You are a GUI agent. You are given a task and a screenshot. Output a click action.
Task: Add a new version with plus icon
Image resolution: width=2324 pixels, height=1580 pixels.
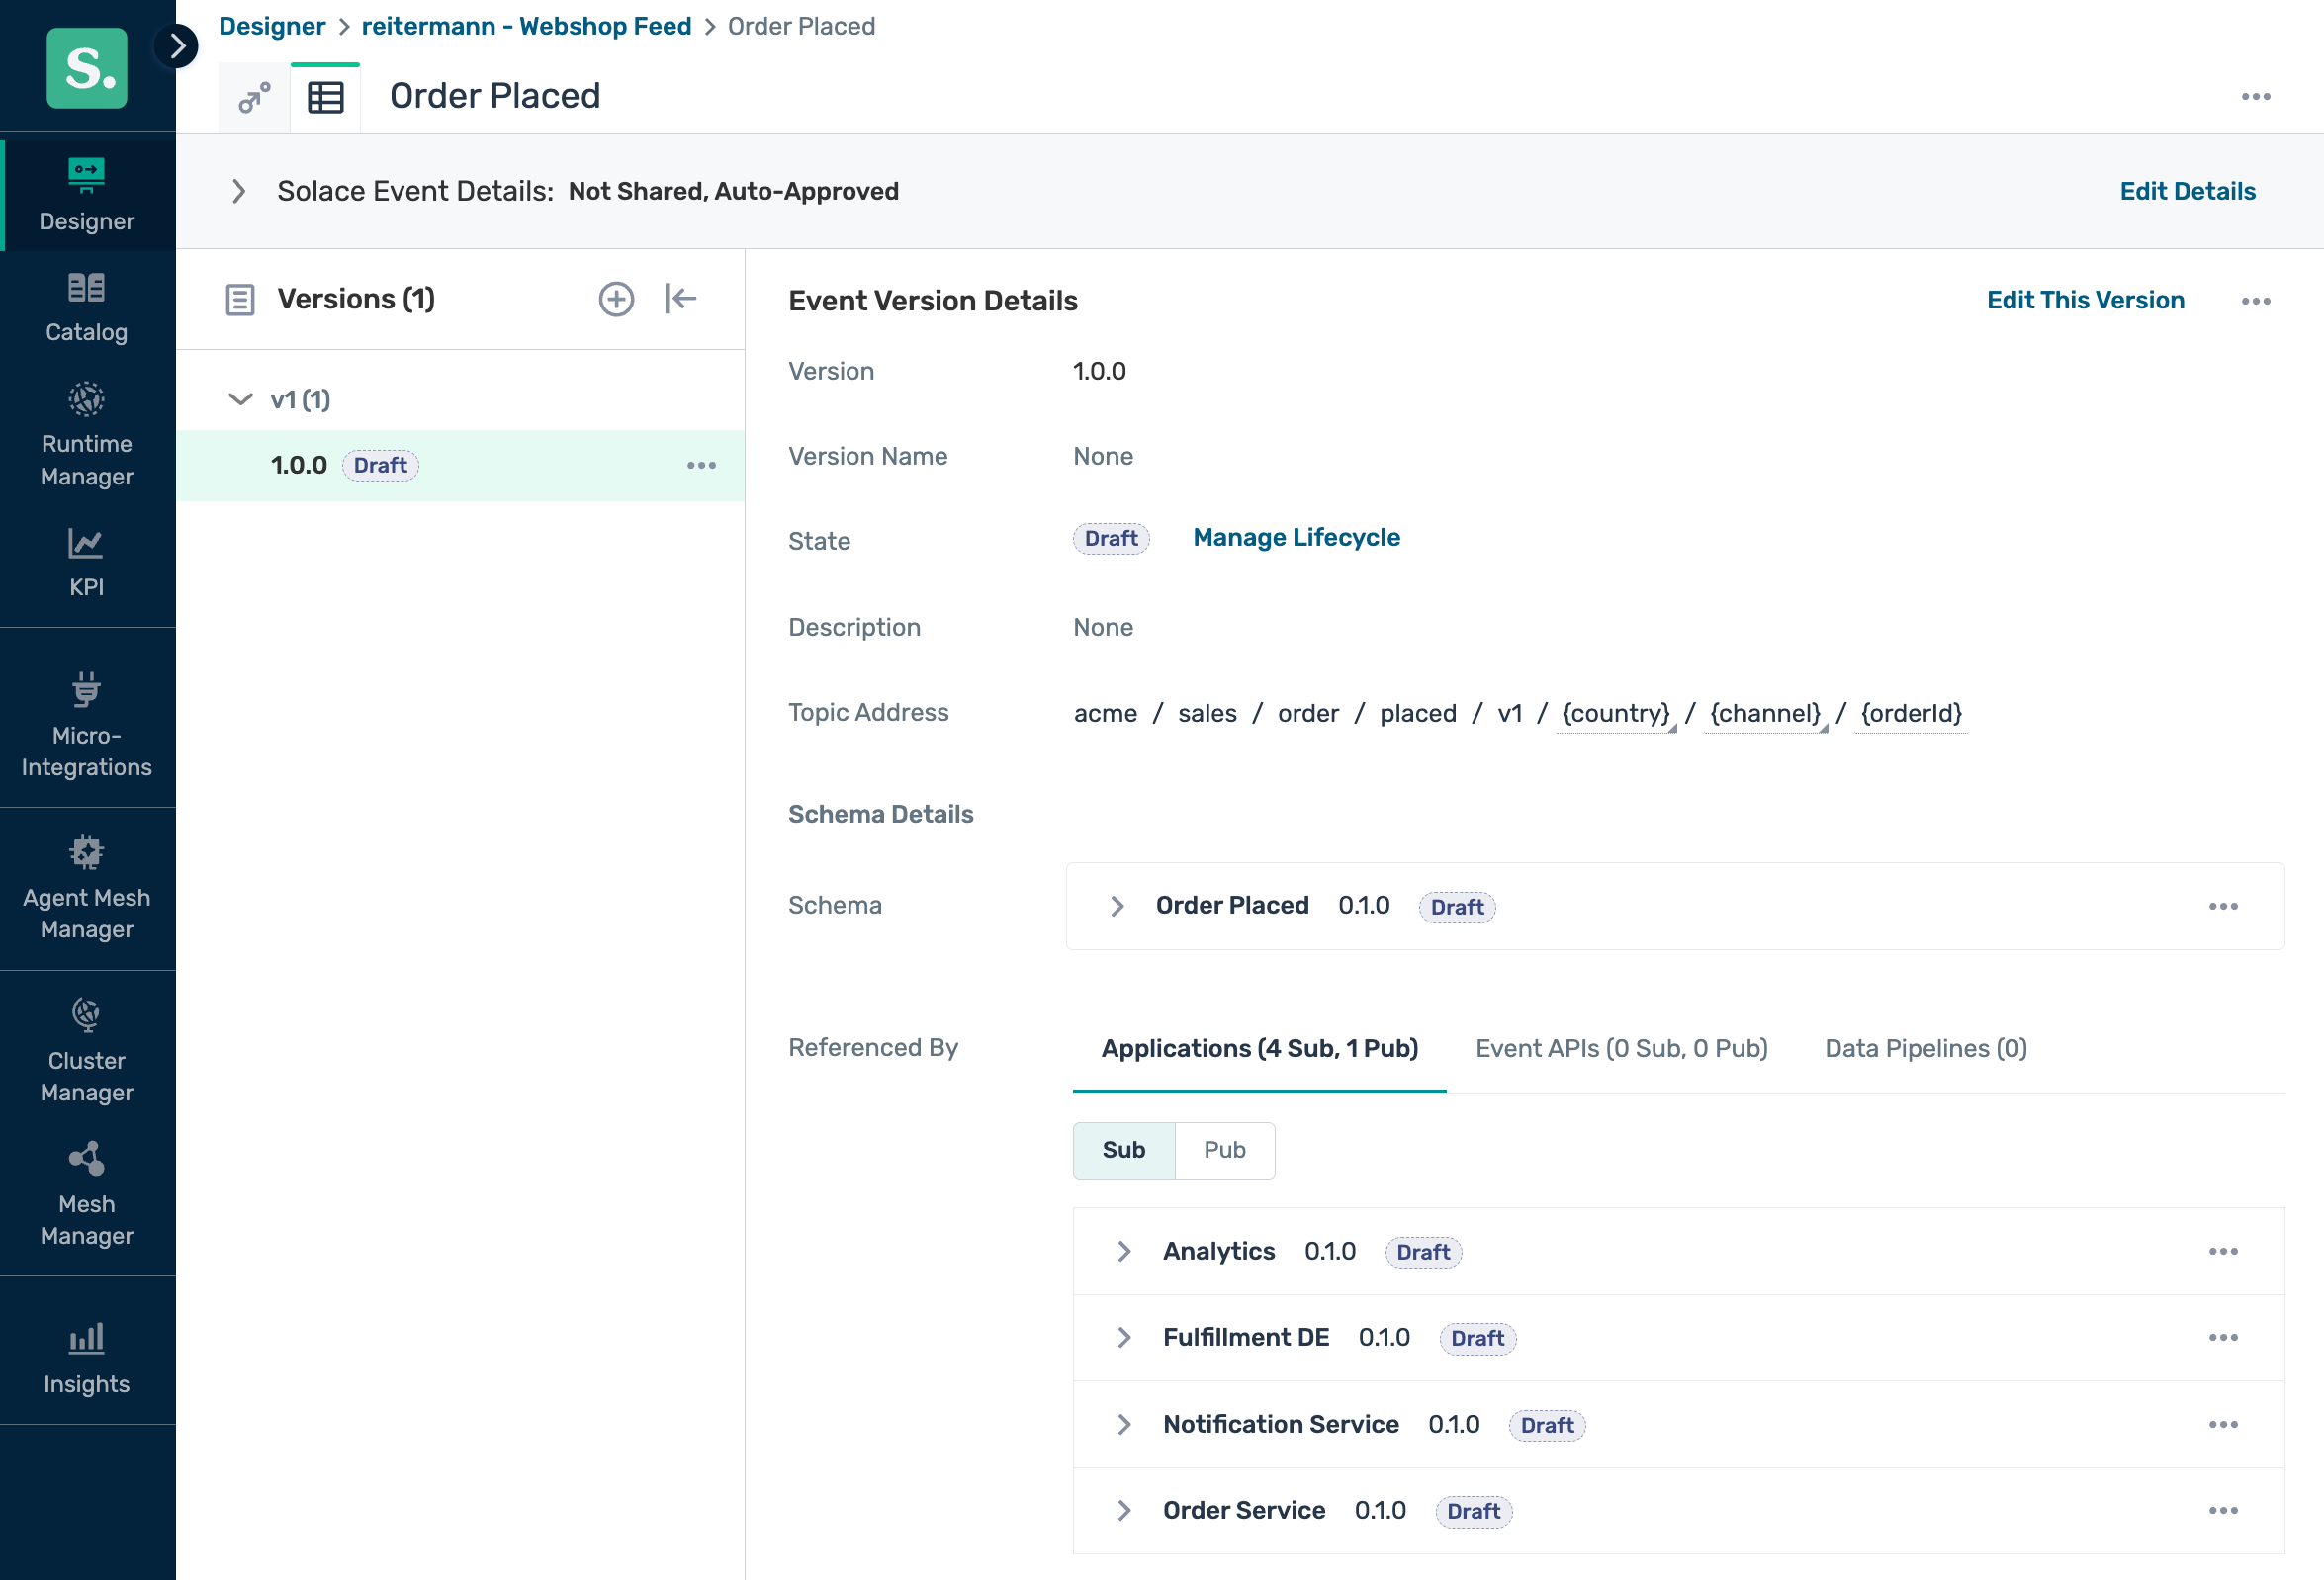click(616, 299)
